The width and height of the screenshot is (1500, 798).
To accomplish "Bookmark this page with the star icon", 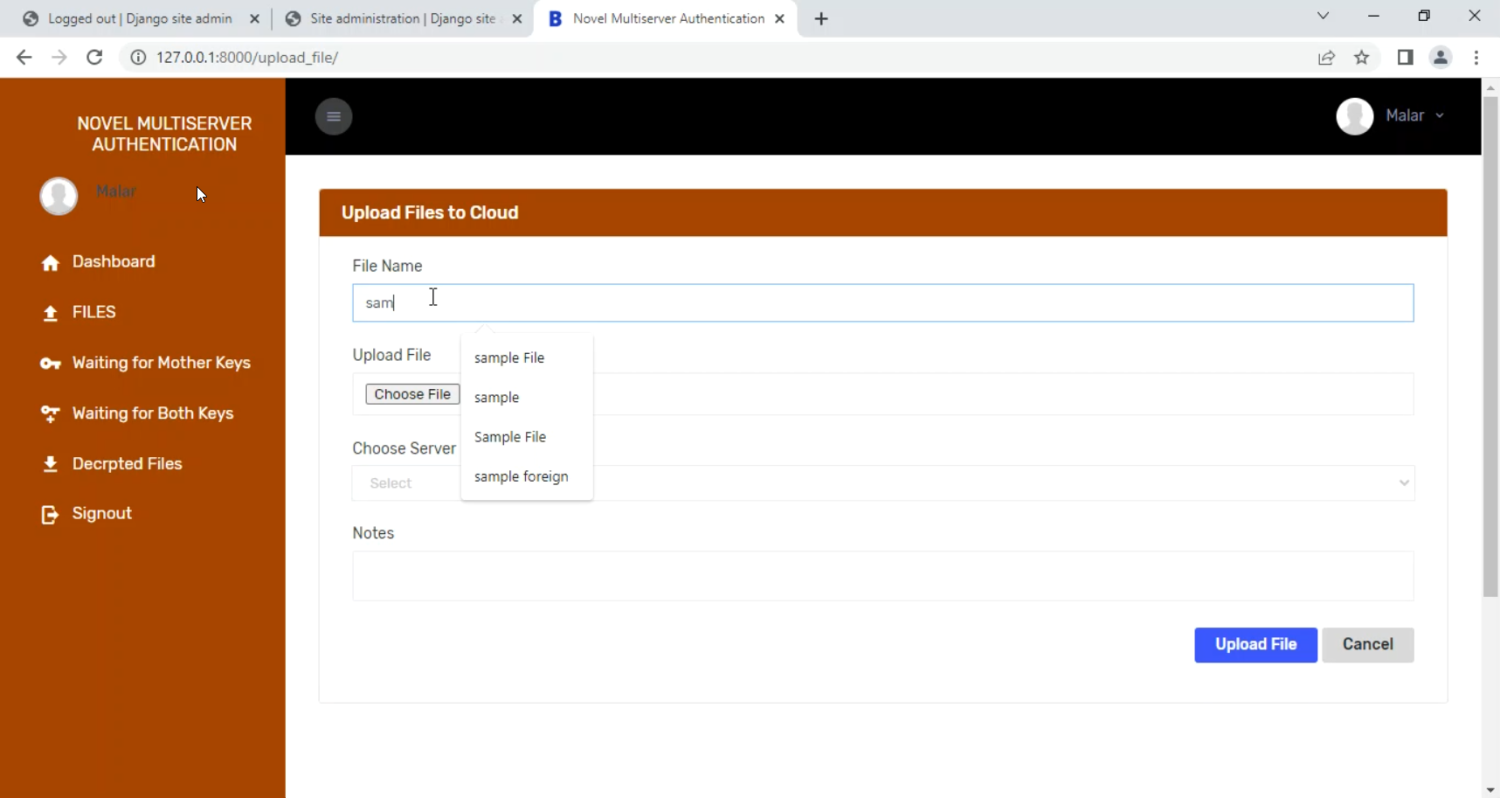I will 1361,57.
